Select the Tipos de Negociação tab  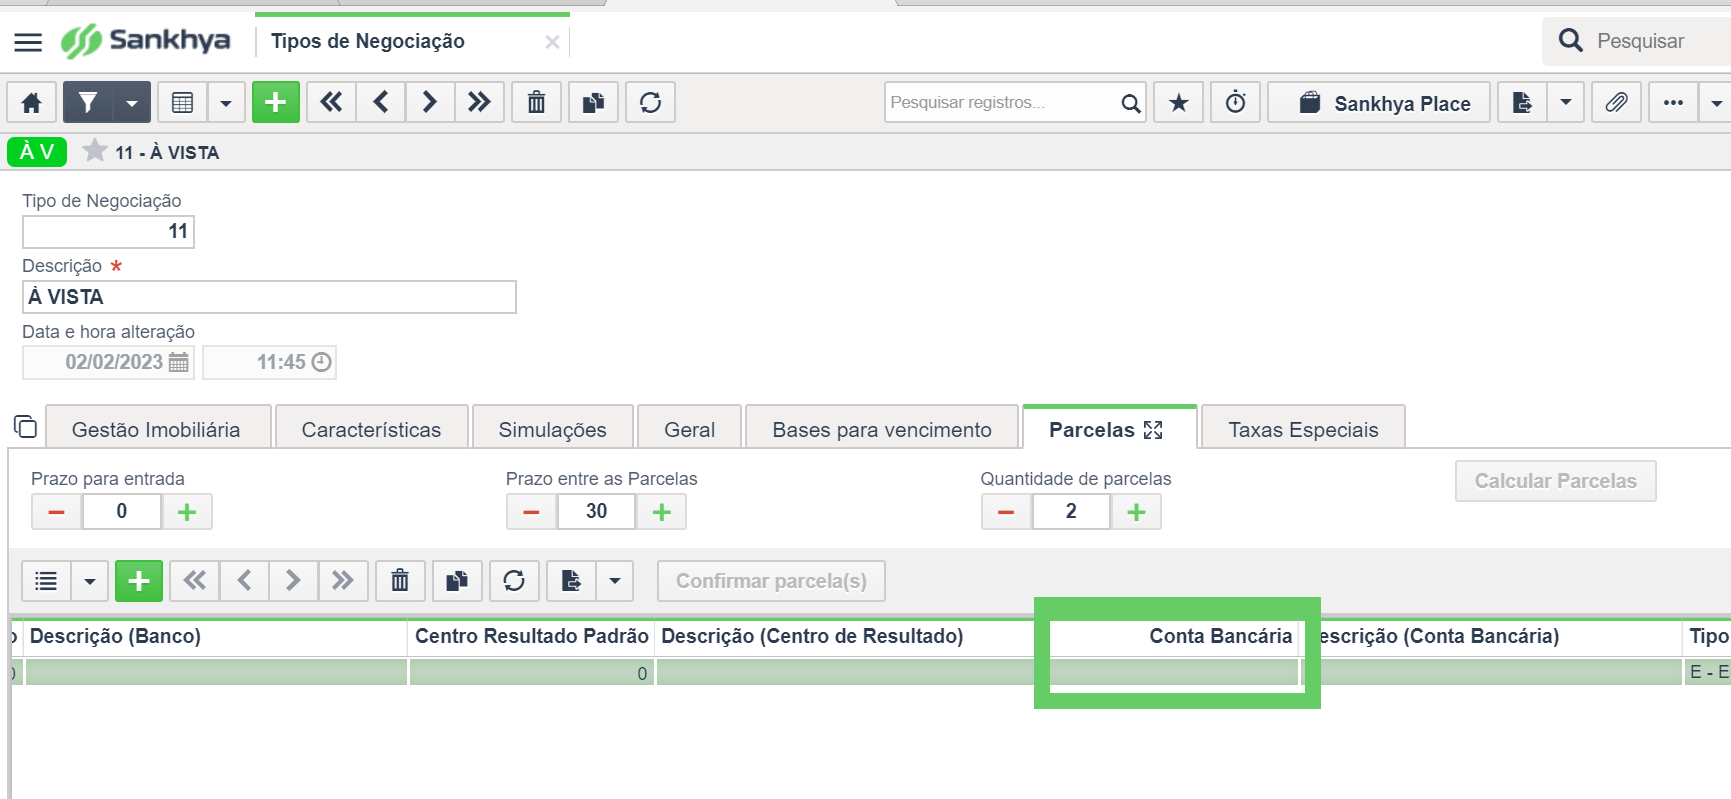click(368, 41)
